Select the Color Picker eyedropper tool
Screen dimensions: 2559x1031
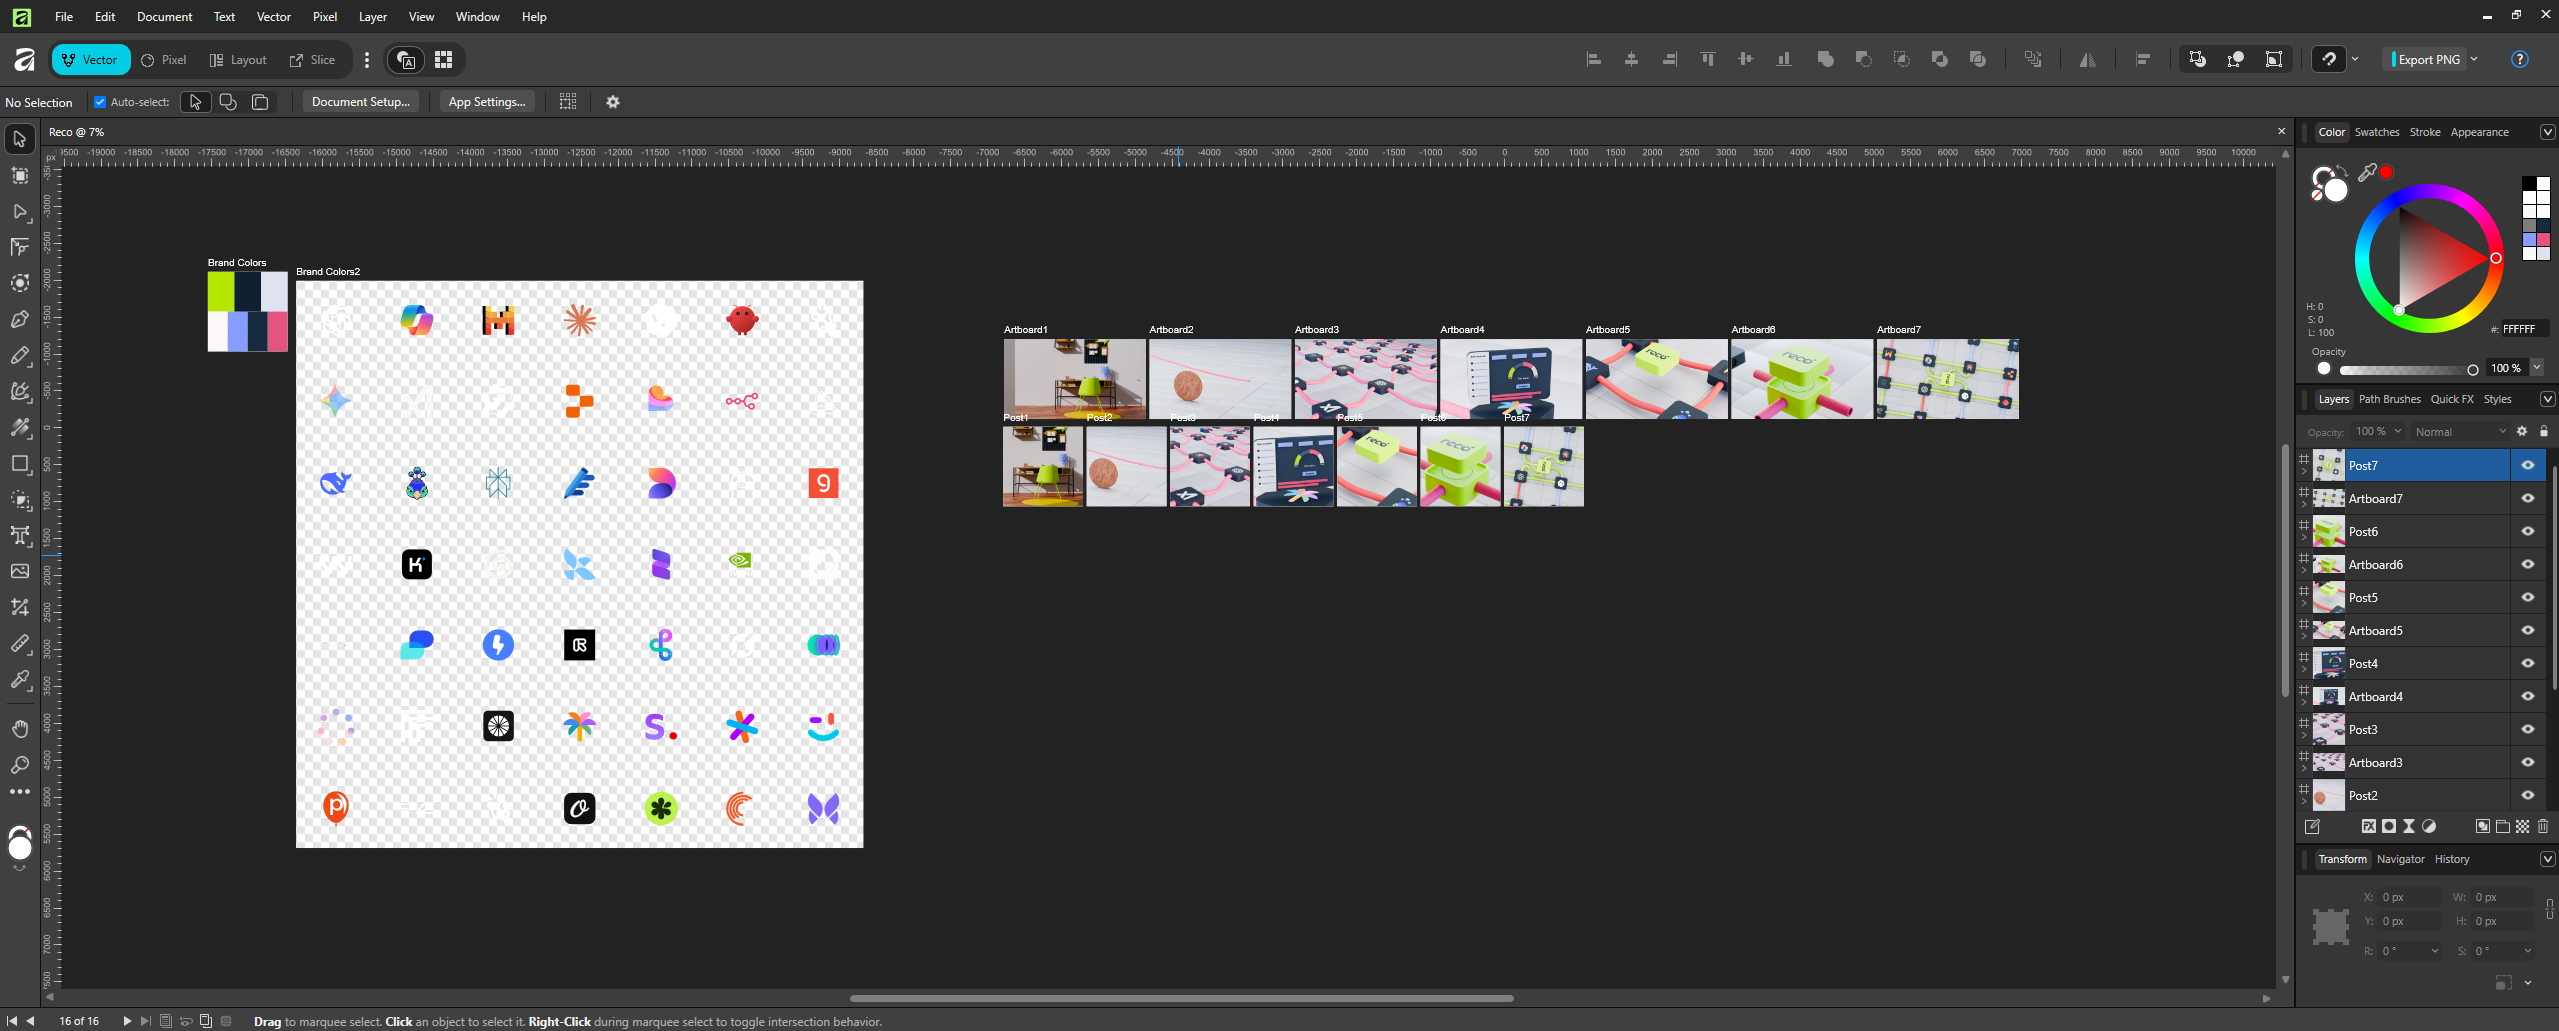[19, 679]
